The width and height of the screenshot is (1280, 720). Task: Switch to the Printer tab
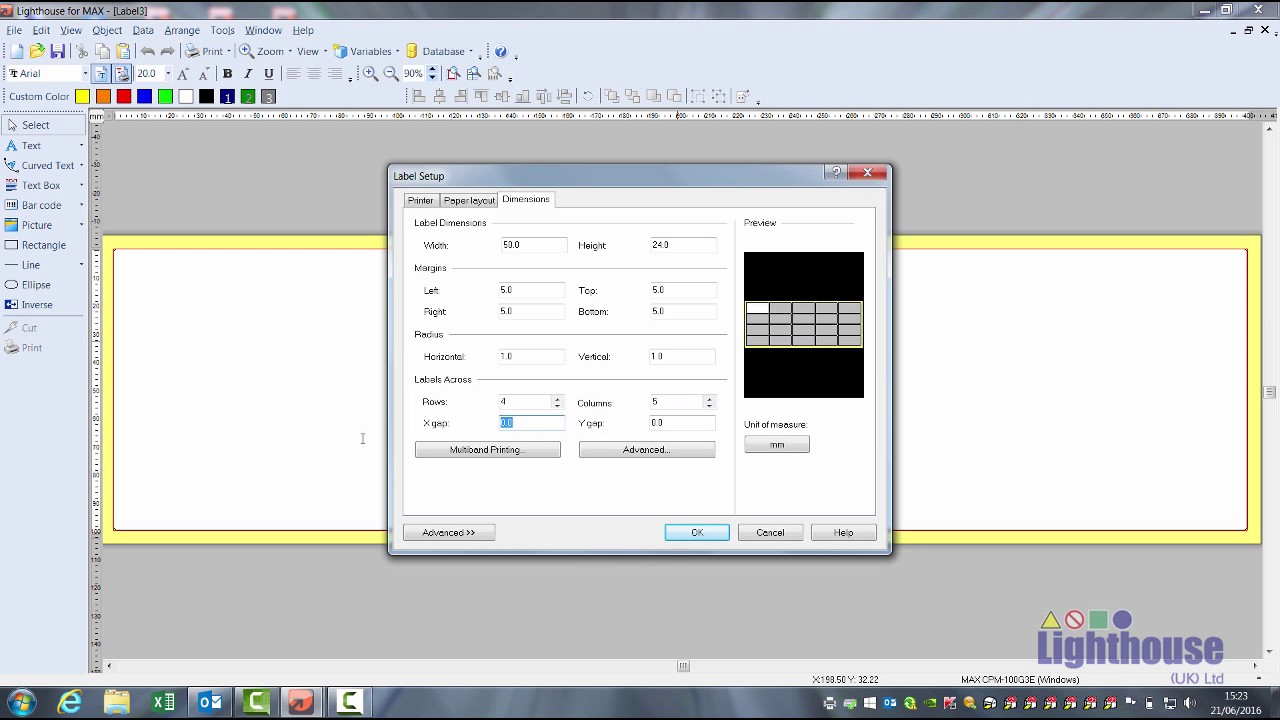coord(420,200)
